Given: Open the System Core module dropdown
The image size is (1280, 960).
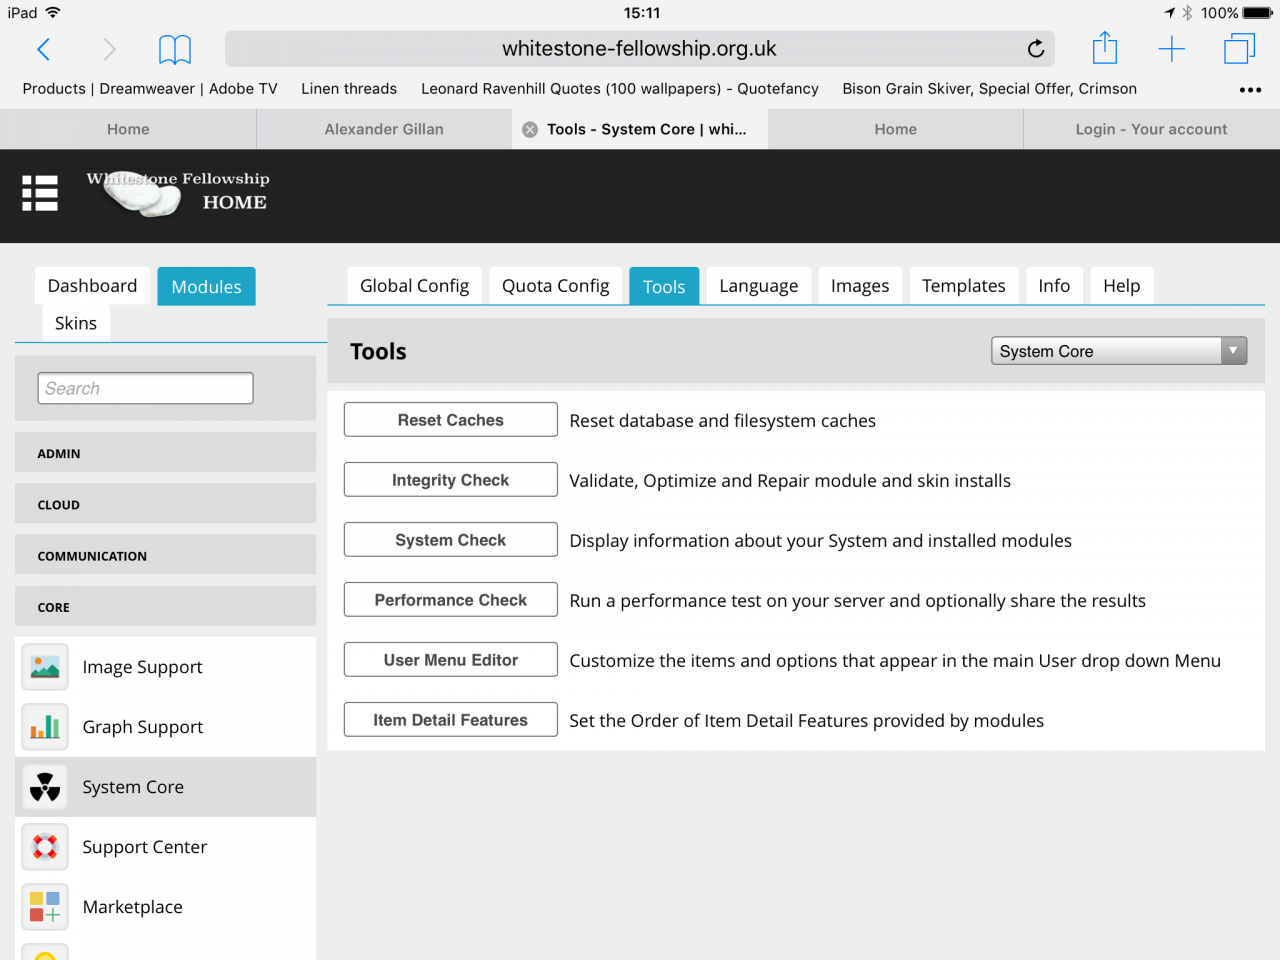Looking at the screenshot, I should click(x=1119, y=351).
